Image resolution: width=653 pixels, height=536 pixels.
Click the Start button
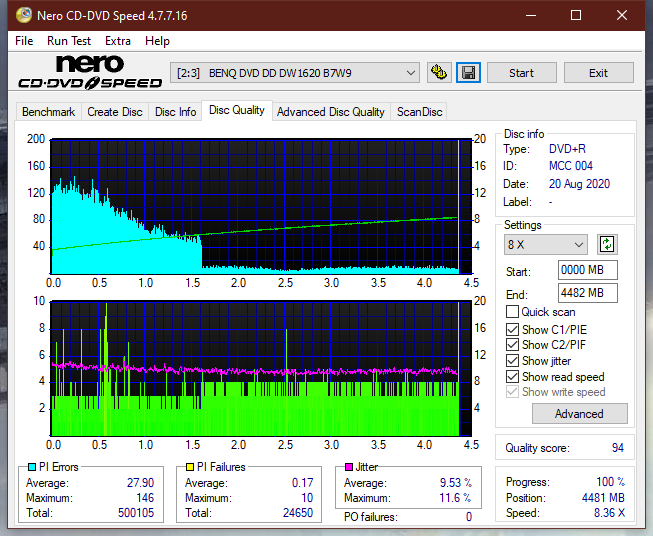tap(521, 73)
